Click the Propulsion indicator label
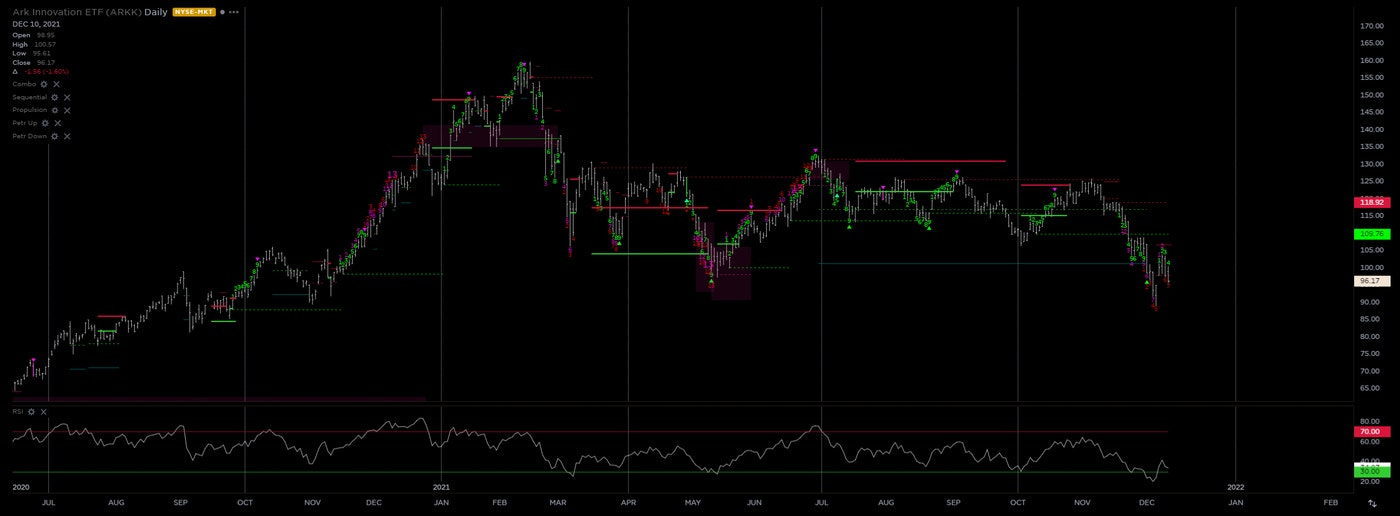The image size is (1400, 516). 29,110
